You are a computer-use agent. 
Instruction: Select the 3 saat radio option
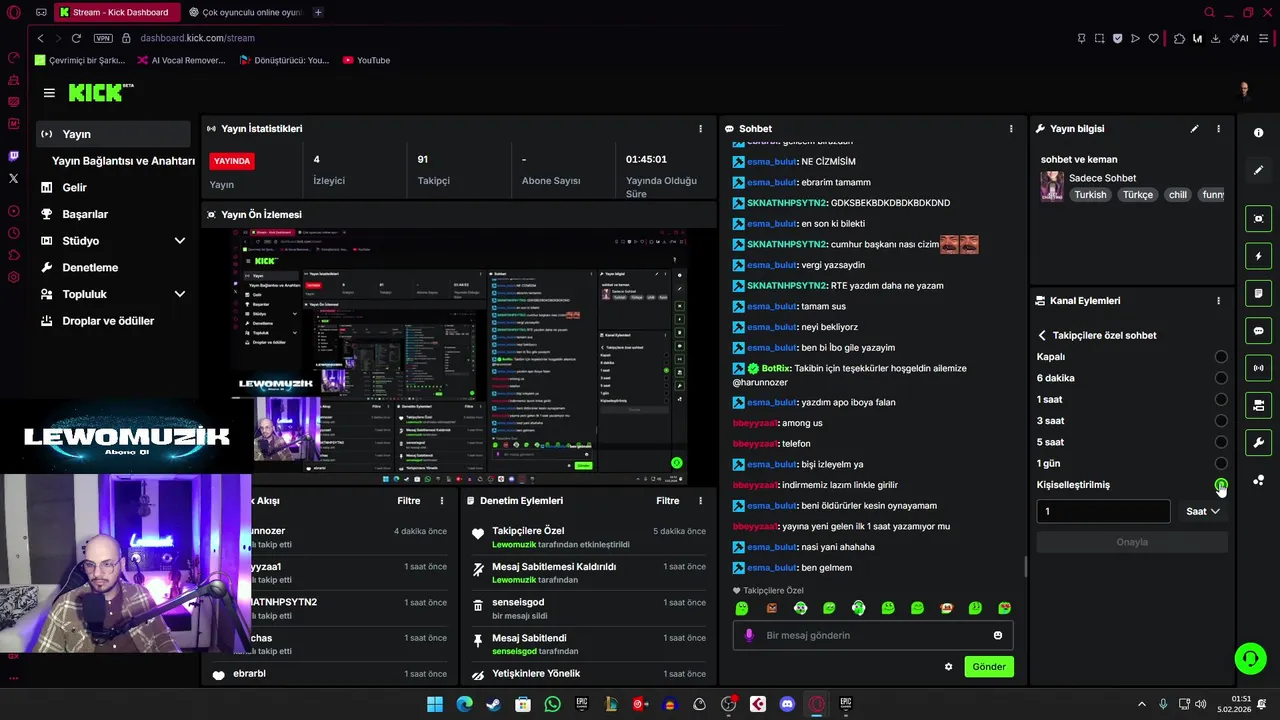[x=1221, y=421]
